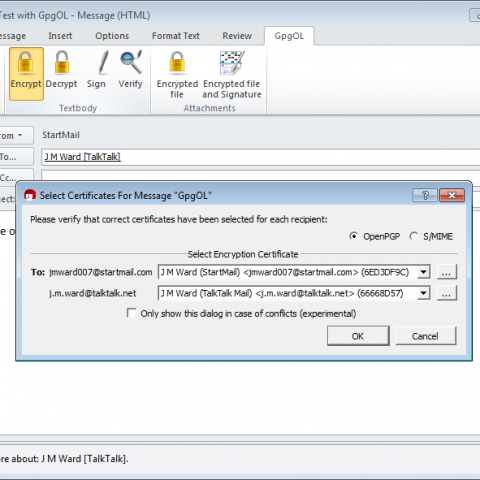Expand the TalkTalk Mail certificate dropdown
This screenshot has height=480, width=480.
[423, 293]
